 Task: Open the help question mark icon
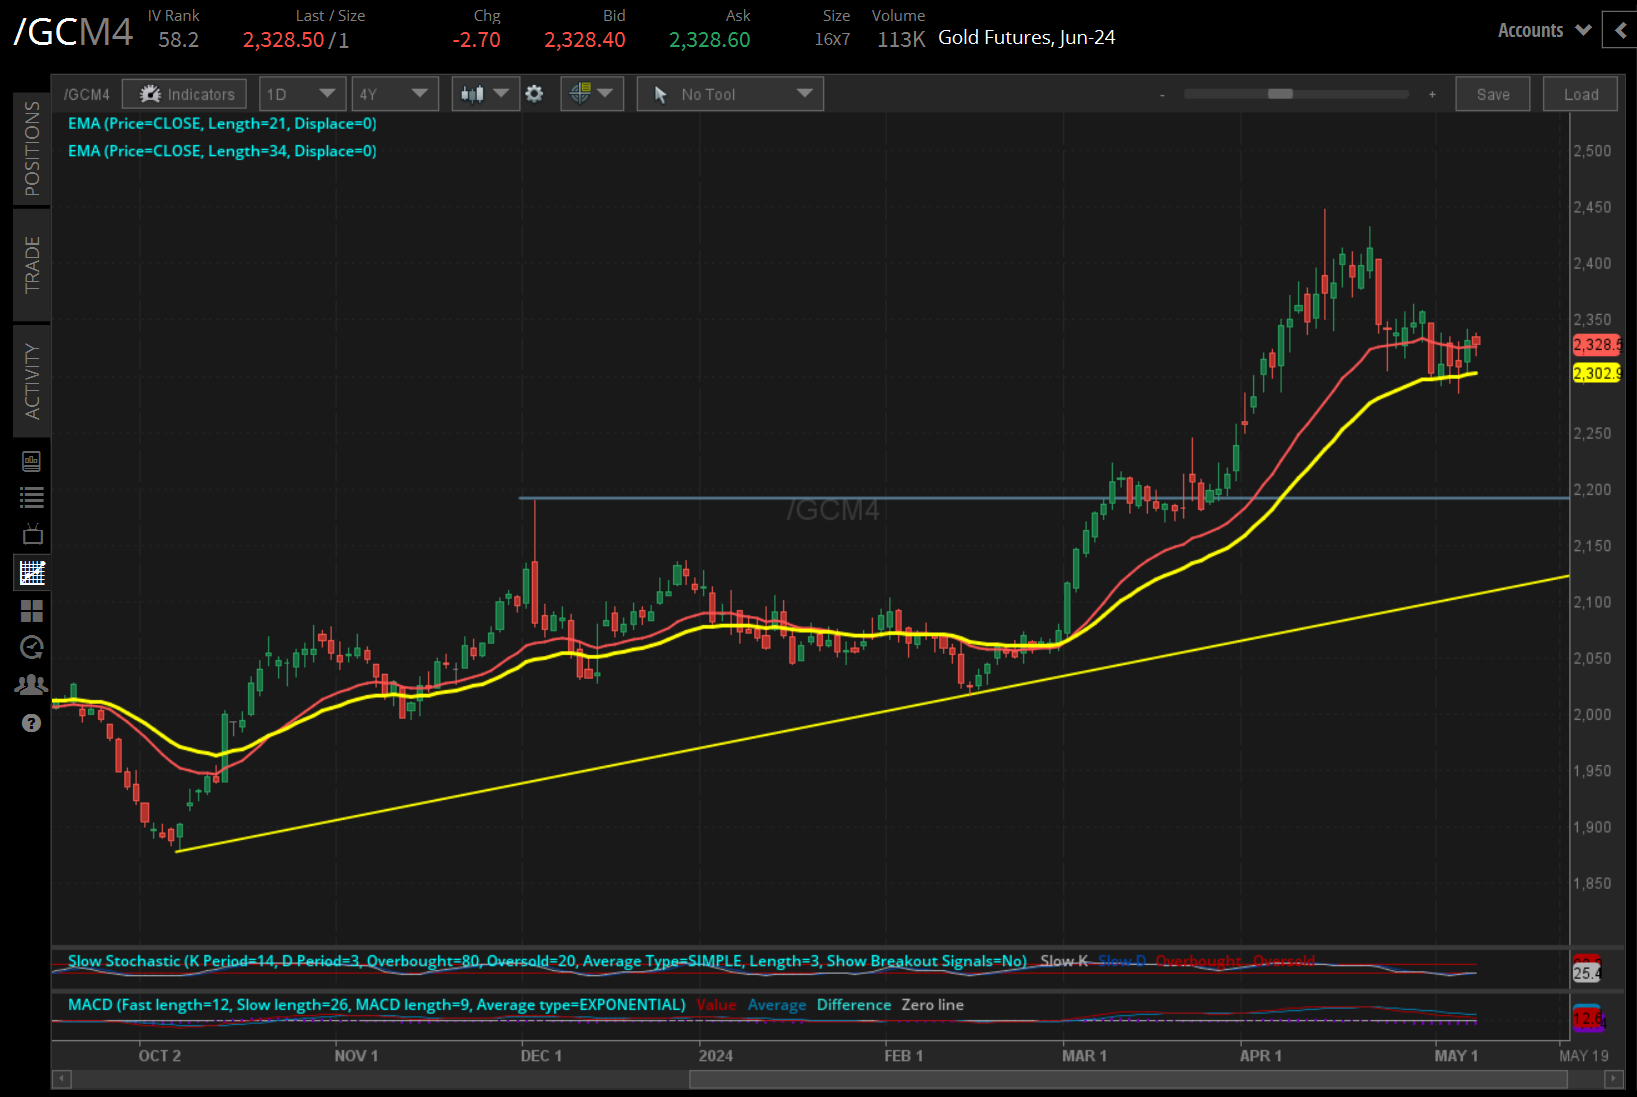coord(32,723)
